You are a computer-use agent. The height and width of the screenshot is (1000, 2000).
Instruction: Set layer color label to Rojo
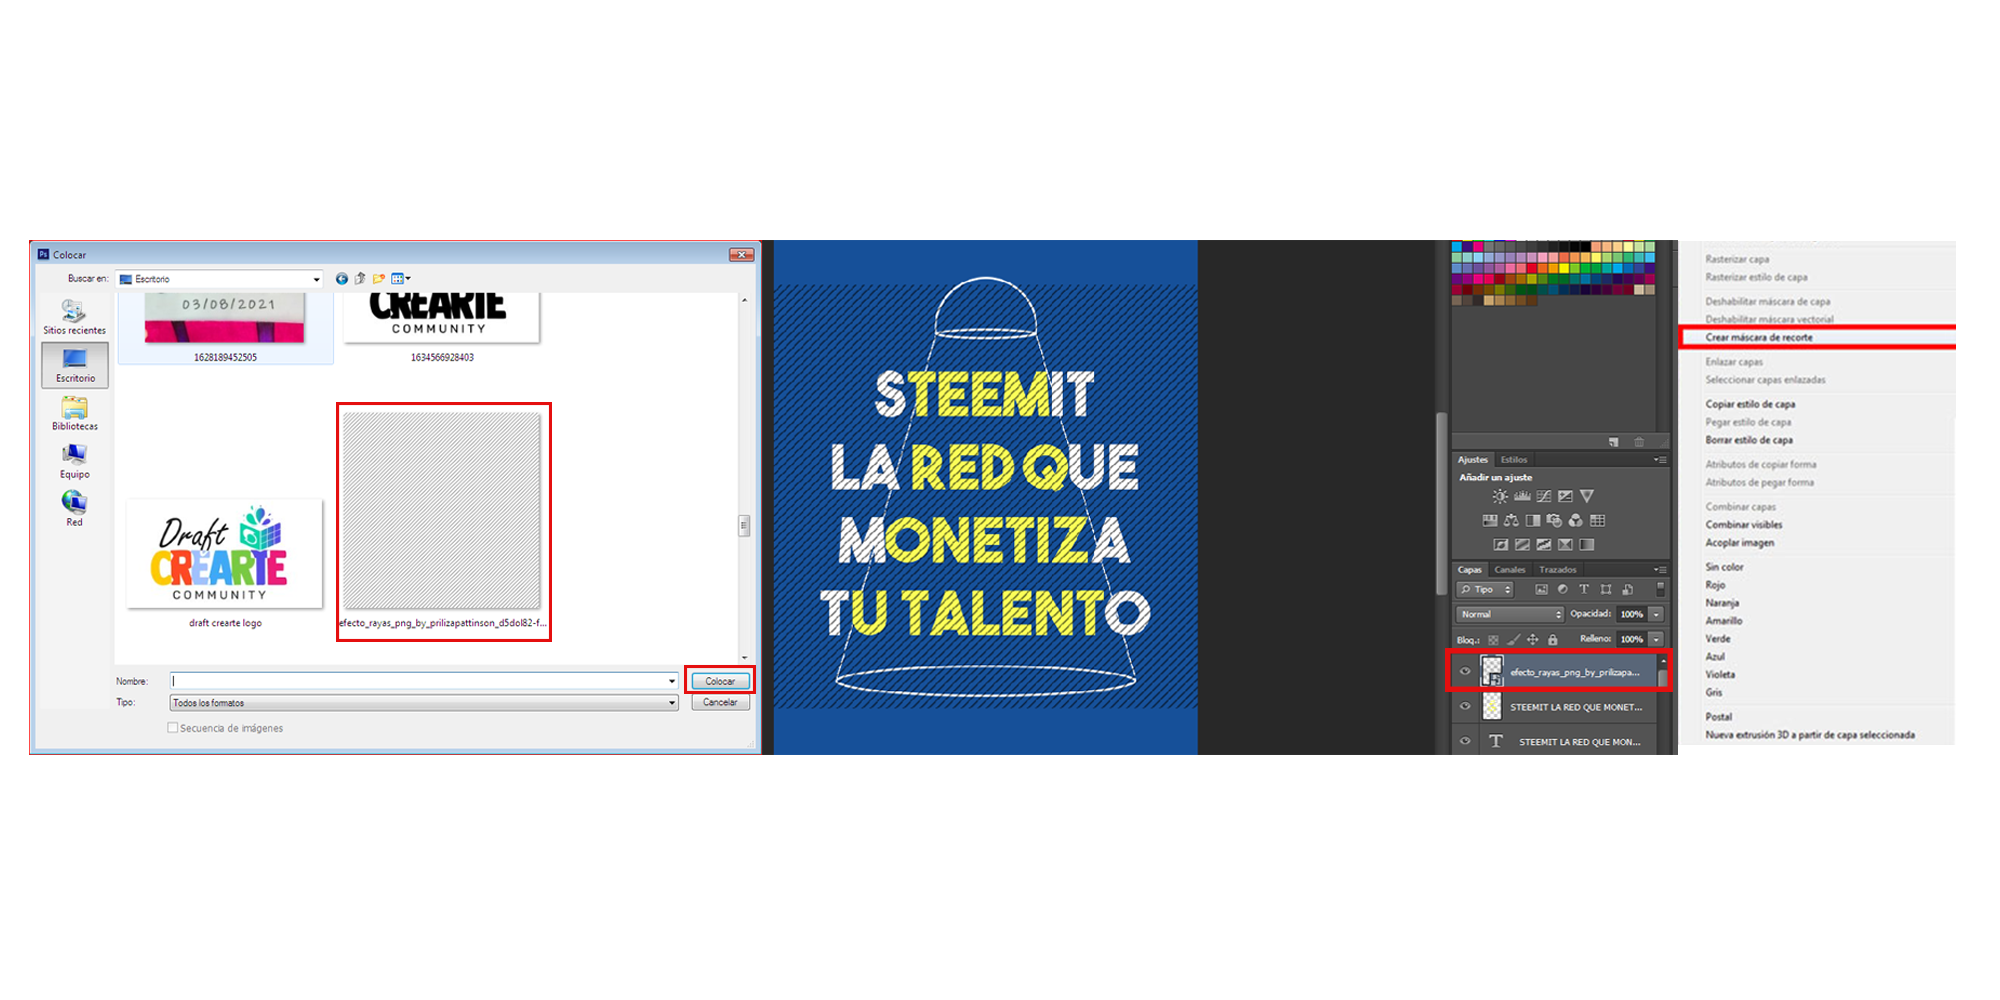[x=1715, y=585]
